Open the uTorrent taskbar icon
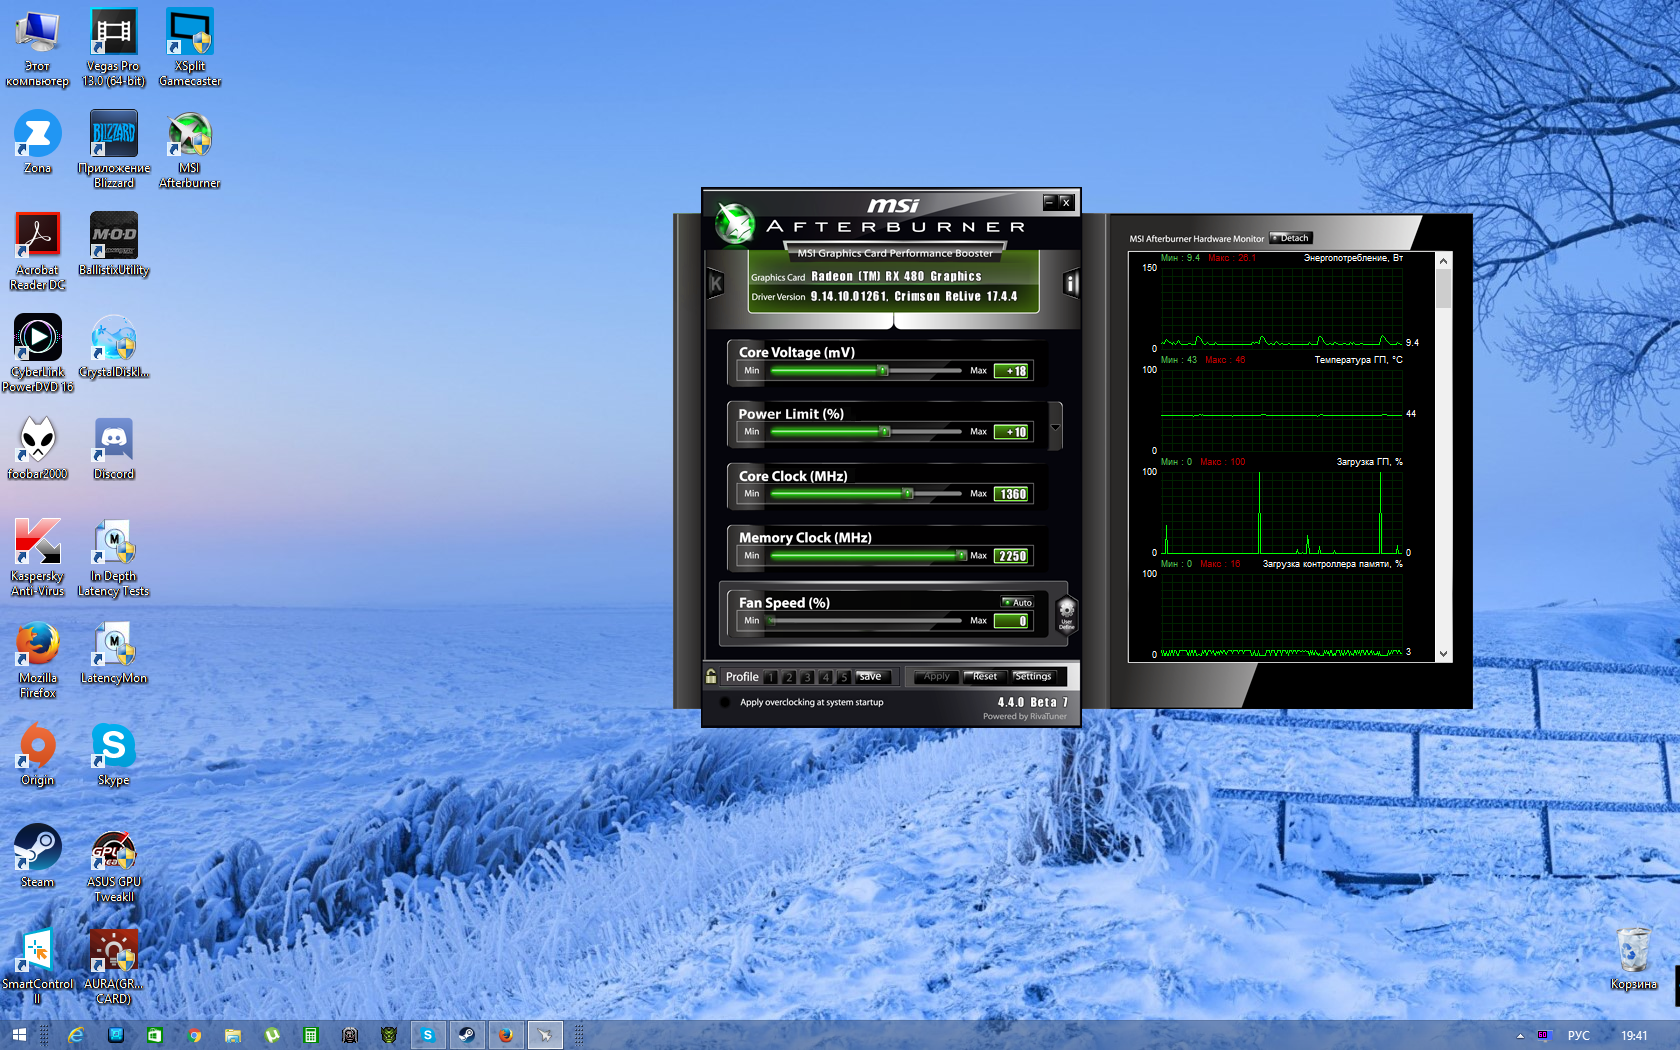This screenshot has width=1680, height=1050. click(x=272, y=1035)
